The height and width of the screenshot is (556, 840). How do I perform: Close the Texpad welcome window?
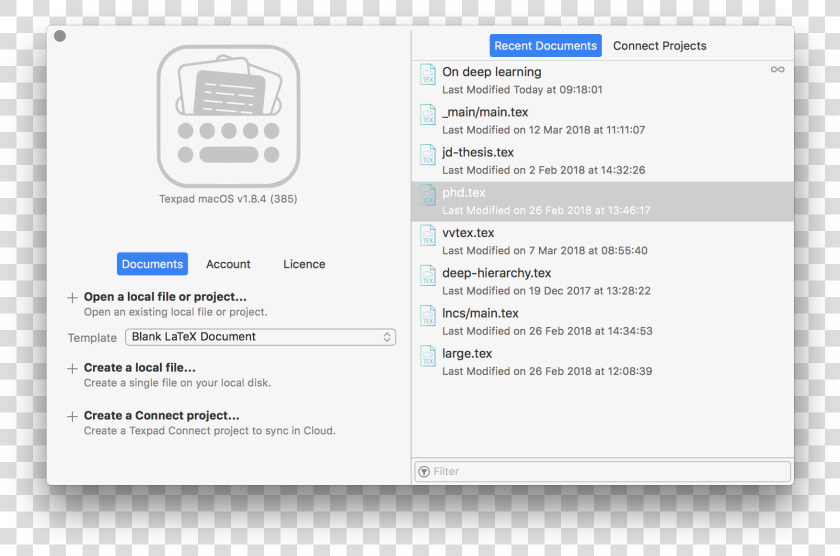pos(60,36)
